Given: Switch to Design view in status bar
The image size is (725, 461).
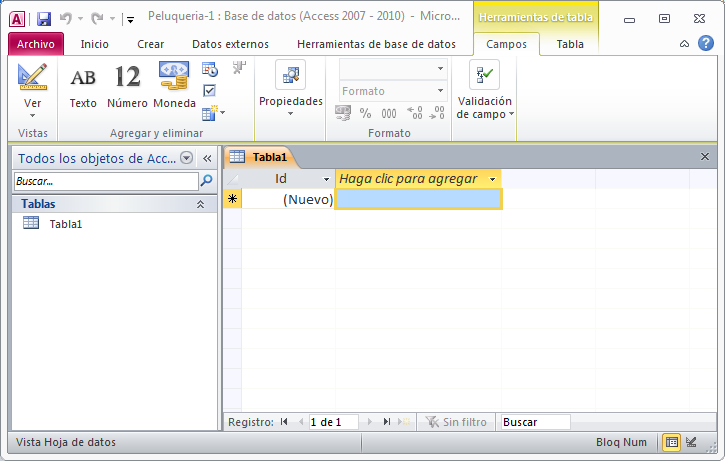Looking at the screenshot, I should pos(691,442).
